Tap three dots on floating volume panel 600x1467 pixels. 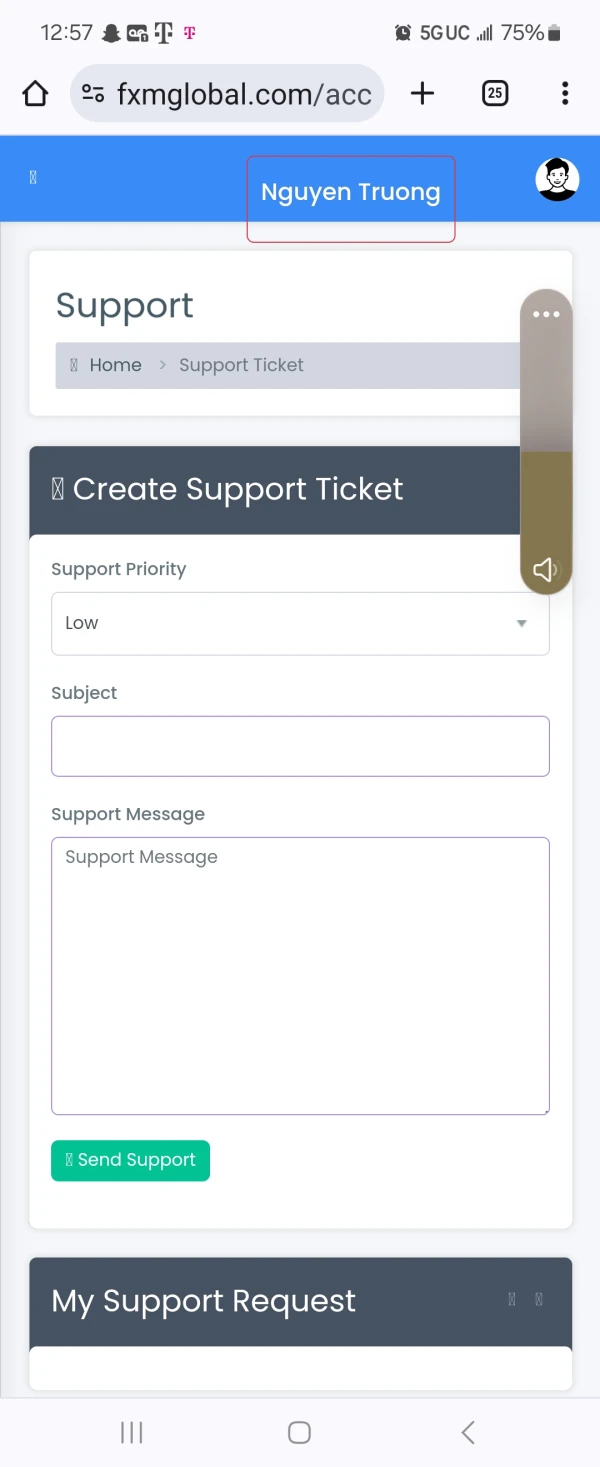pos(546,314)
